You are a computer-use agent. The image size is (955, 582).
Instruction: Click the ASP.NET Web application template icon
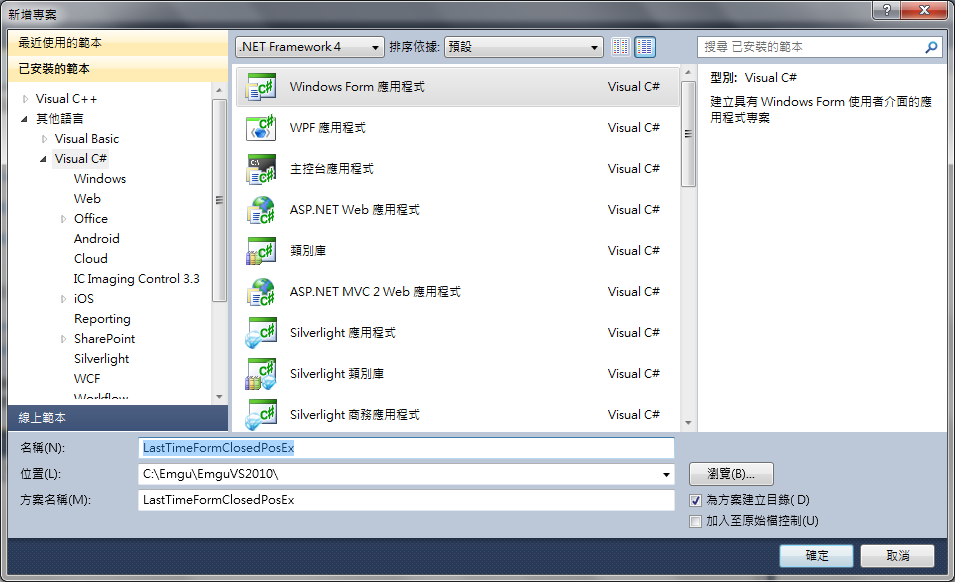click(261, 210)
